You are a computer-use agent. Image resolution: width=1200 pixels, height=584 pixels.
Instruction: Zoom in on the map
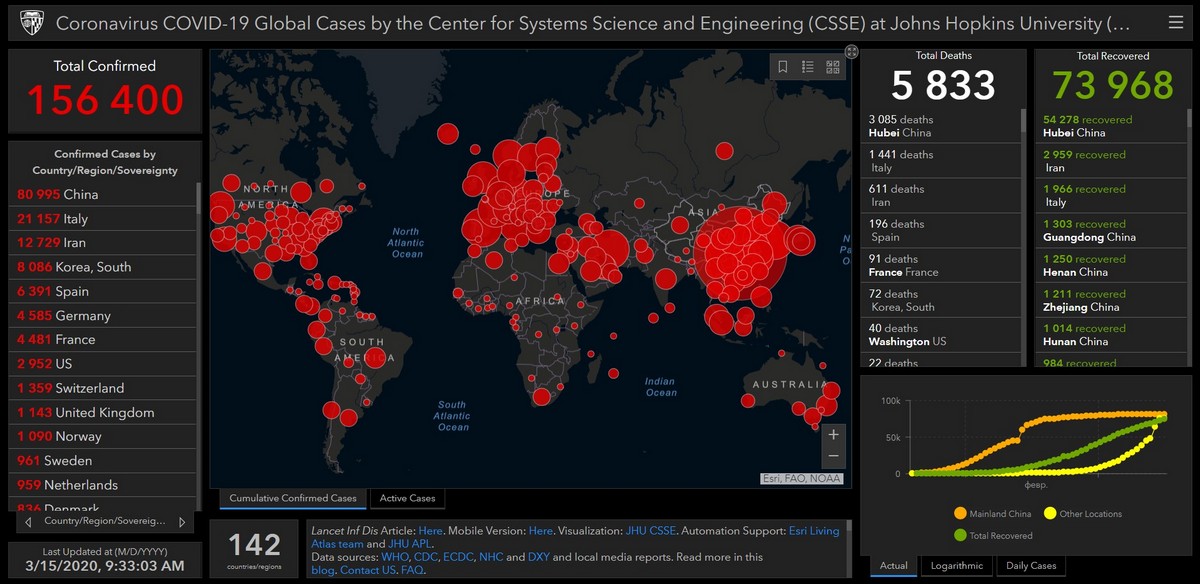pos(833,435)
